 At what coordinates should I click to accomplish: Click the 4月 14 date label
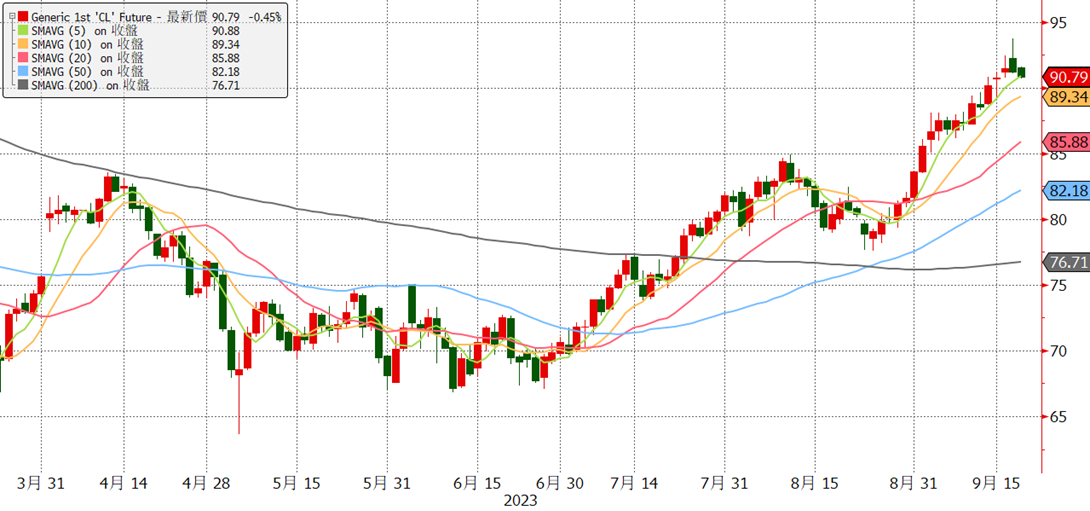point(124,482)
